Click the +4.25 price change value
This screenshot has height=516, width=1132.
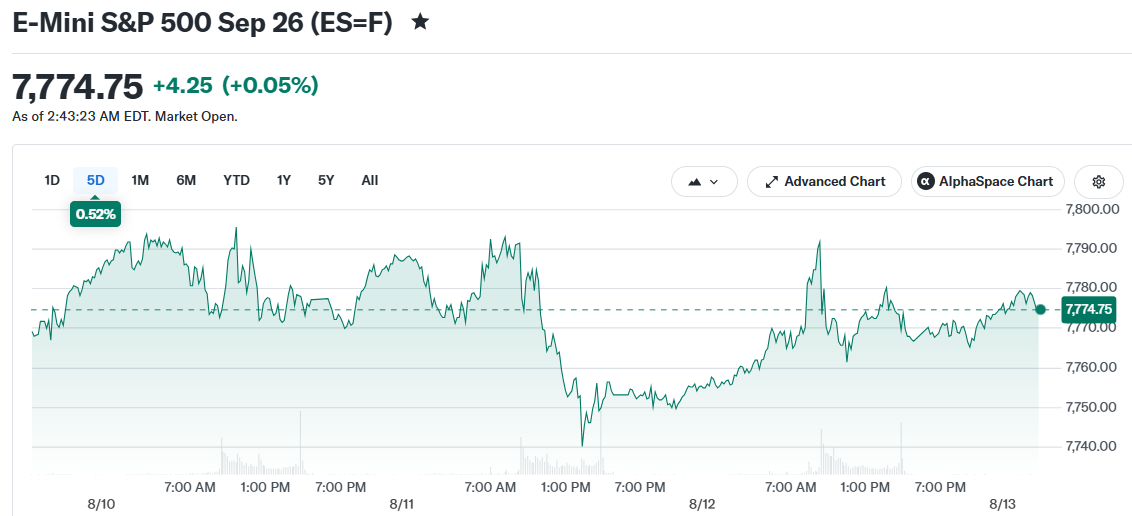183,86
